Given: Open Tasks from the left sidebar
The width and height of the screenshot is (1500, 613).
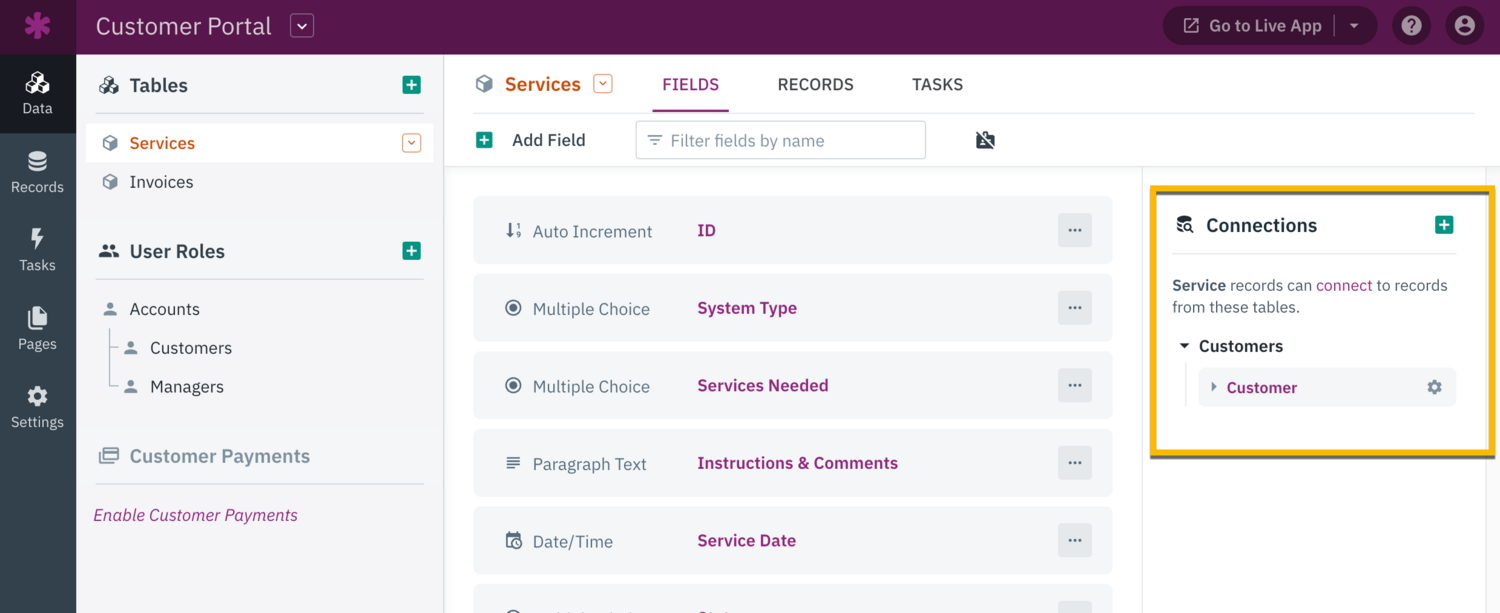Looking at the screenshot, I should (x=37, y=250).
